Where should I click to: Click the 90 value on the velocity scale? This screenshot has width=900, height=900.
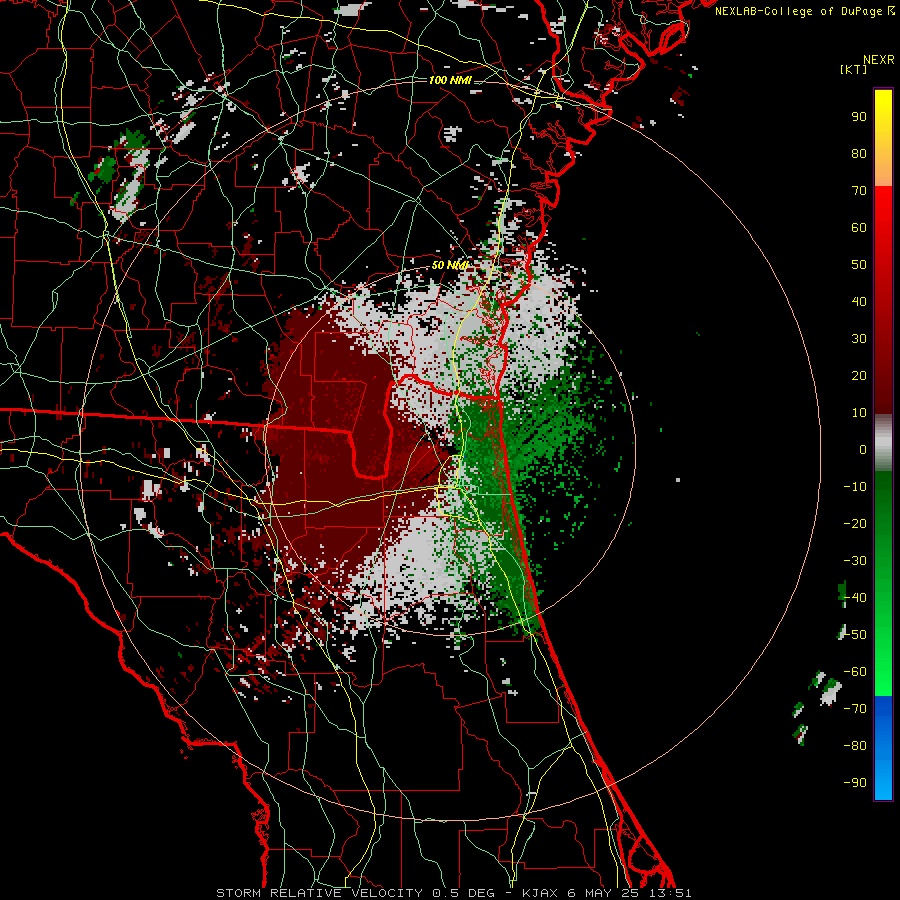[x=859, y=117]
